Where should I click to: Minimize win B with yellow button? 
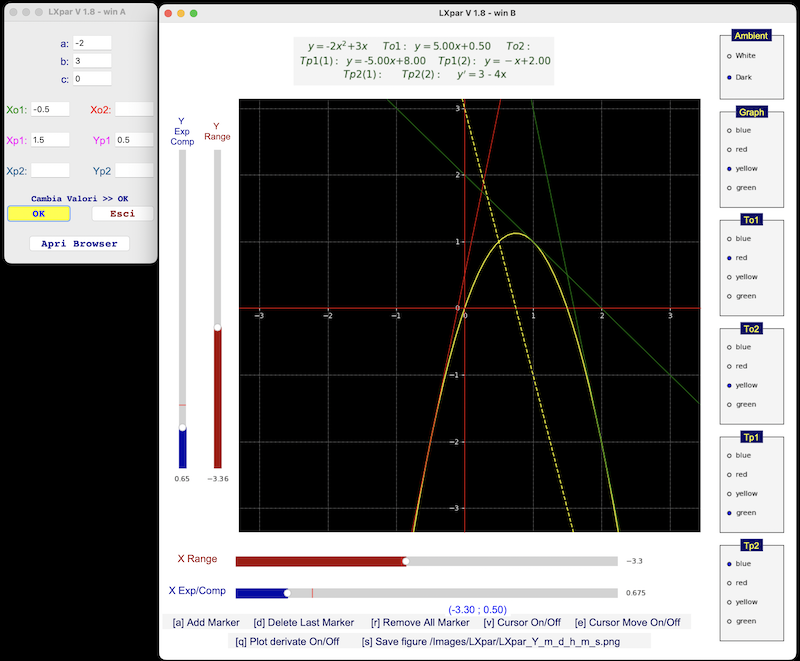click(x=181, y=13)
